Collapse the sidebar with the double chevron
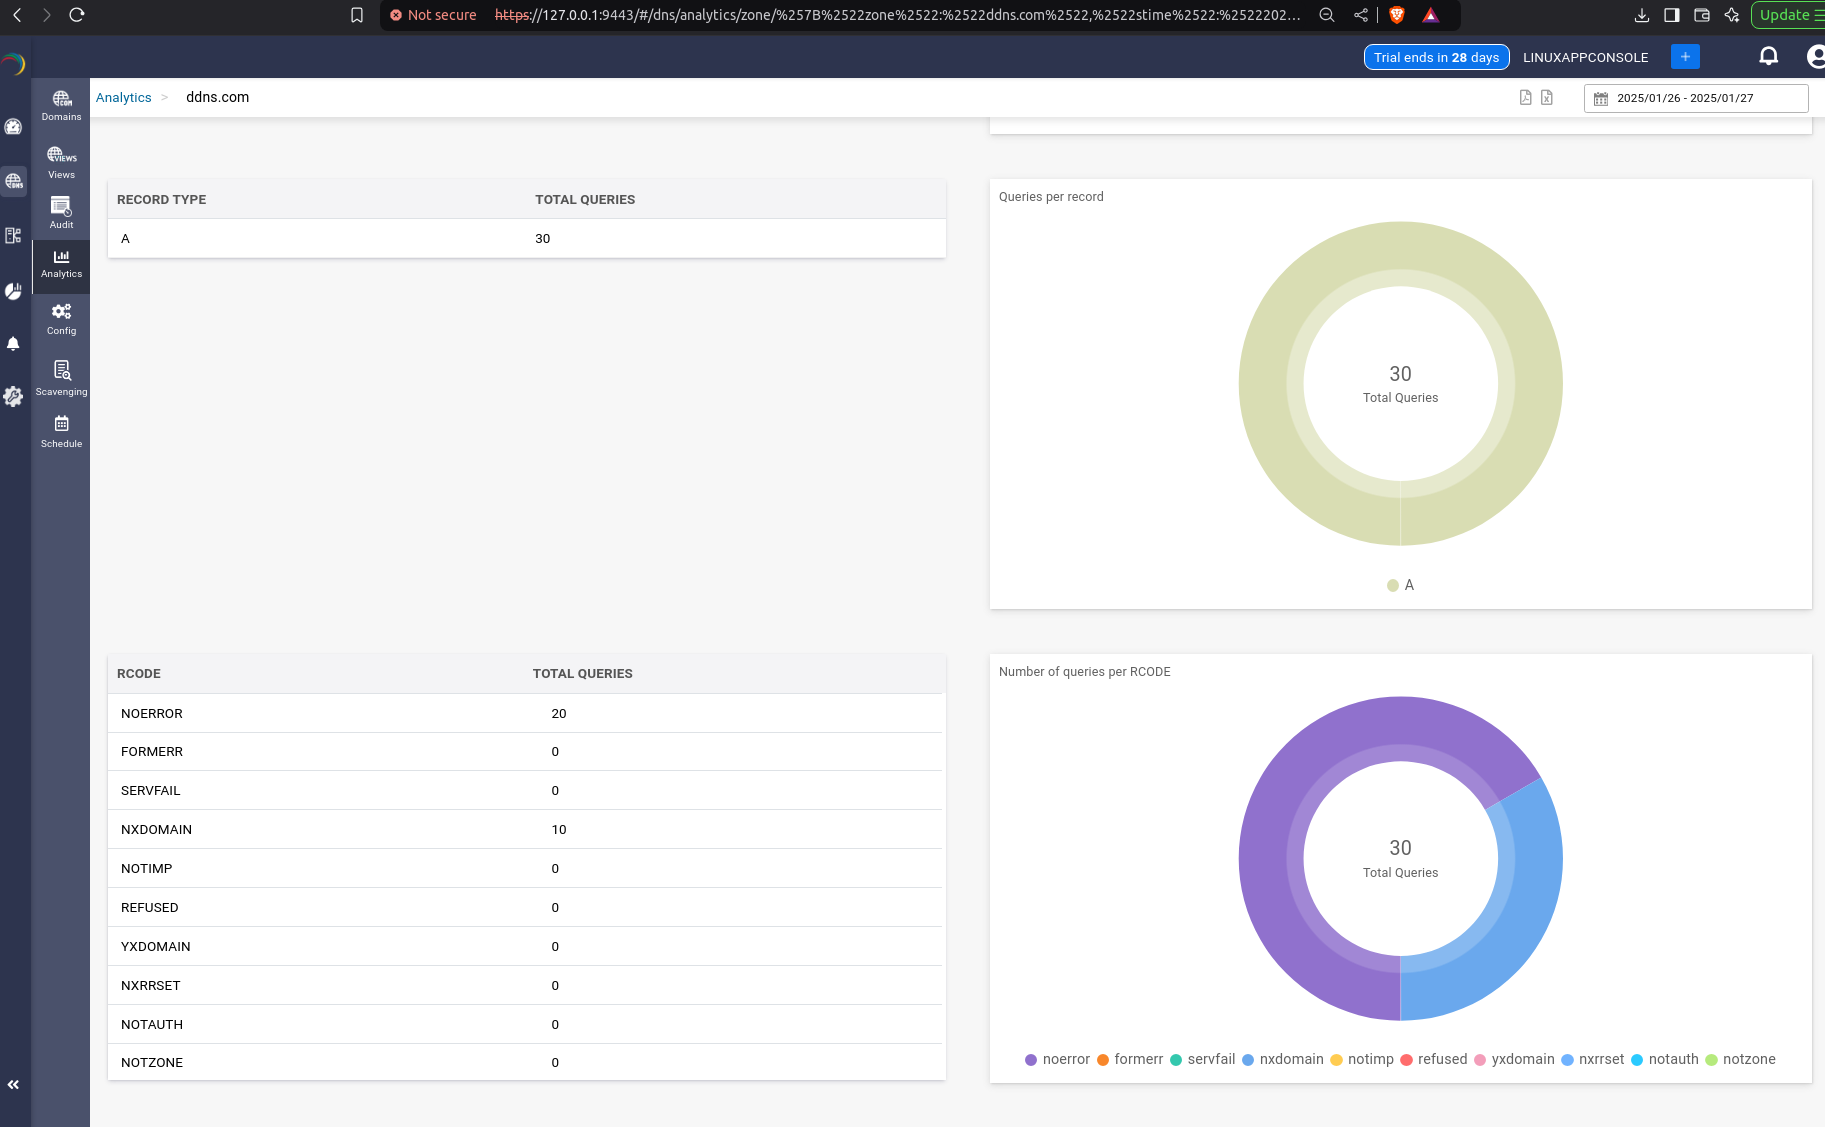The width and height of the screenshot is (1825, 1127). (x=14, y=1084)
